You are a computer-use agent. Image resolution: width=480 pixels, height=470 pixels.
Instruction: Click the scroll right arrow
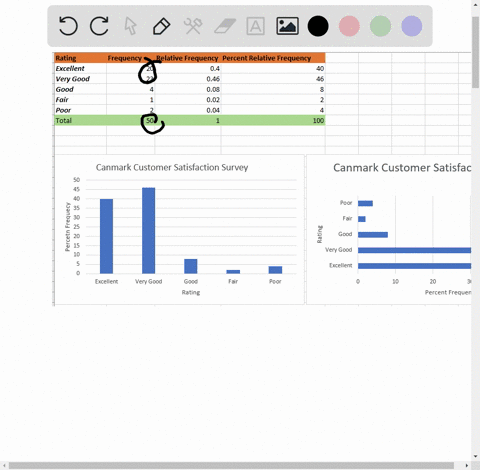467,465
